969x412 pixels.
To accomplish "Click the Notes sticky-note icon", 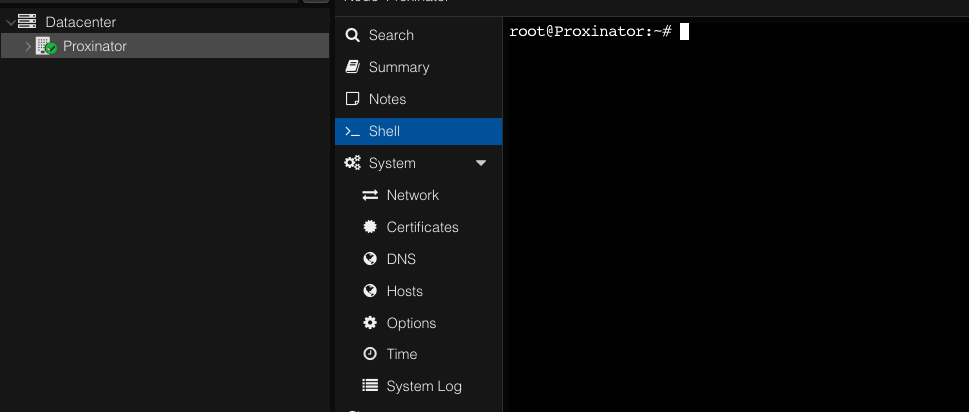I will tap(352, 99).
